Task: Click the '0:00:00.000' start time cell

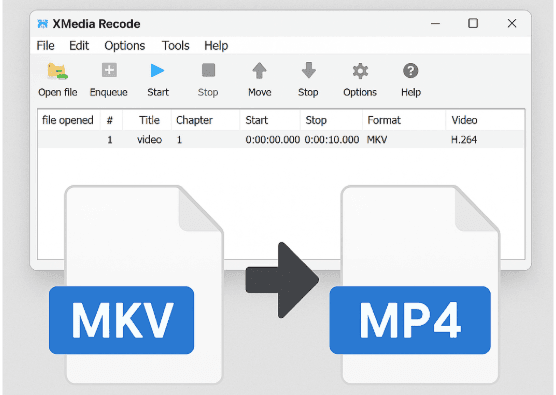Action: [x=273, y=140]
